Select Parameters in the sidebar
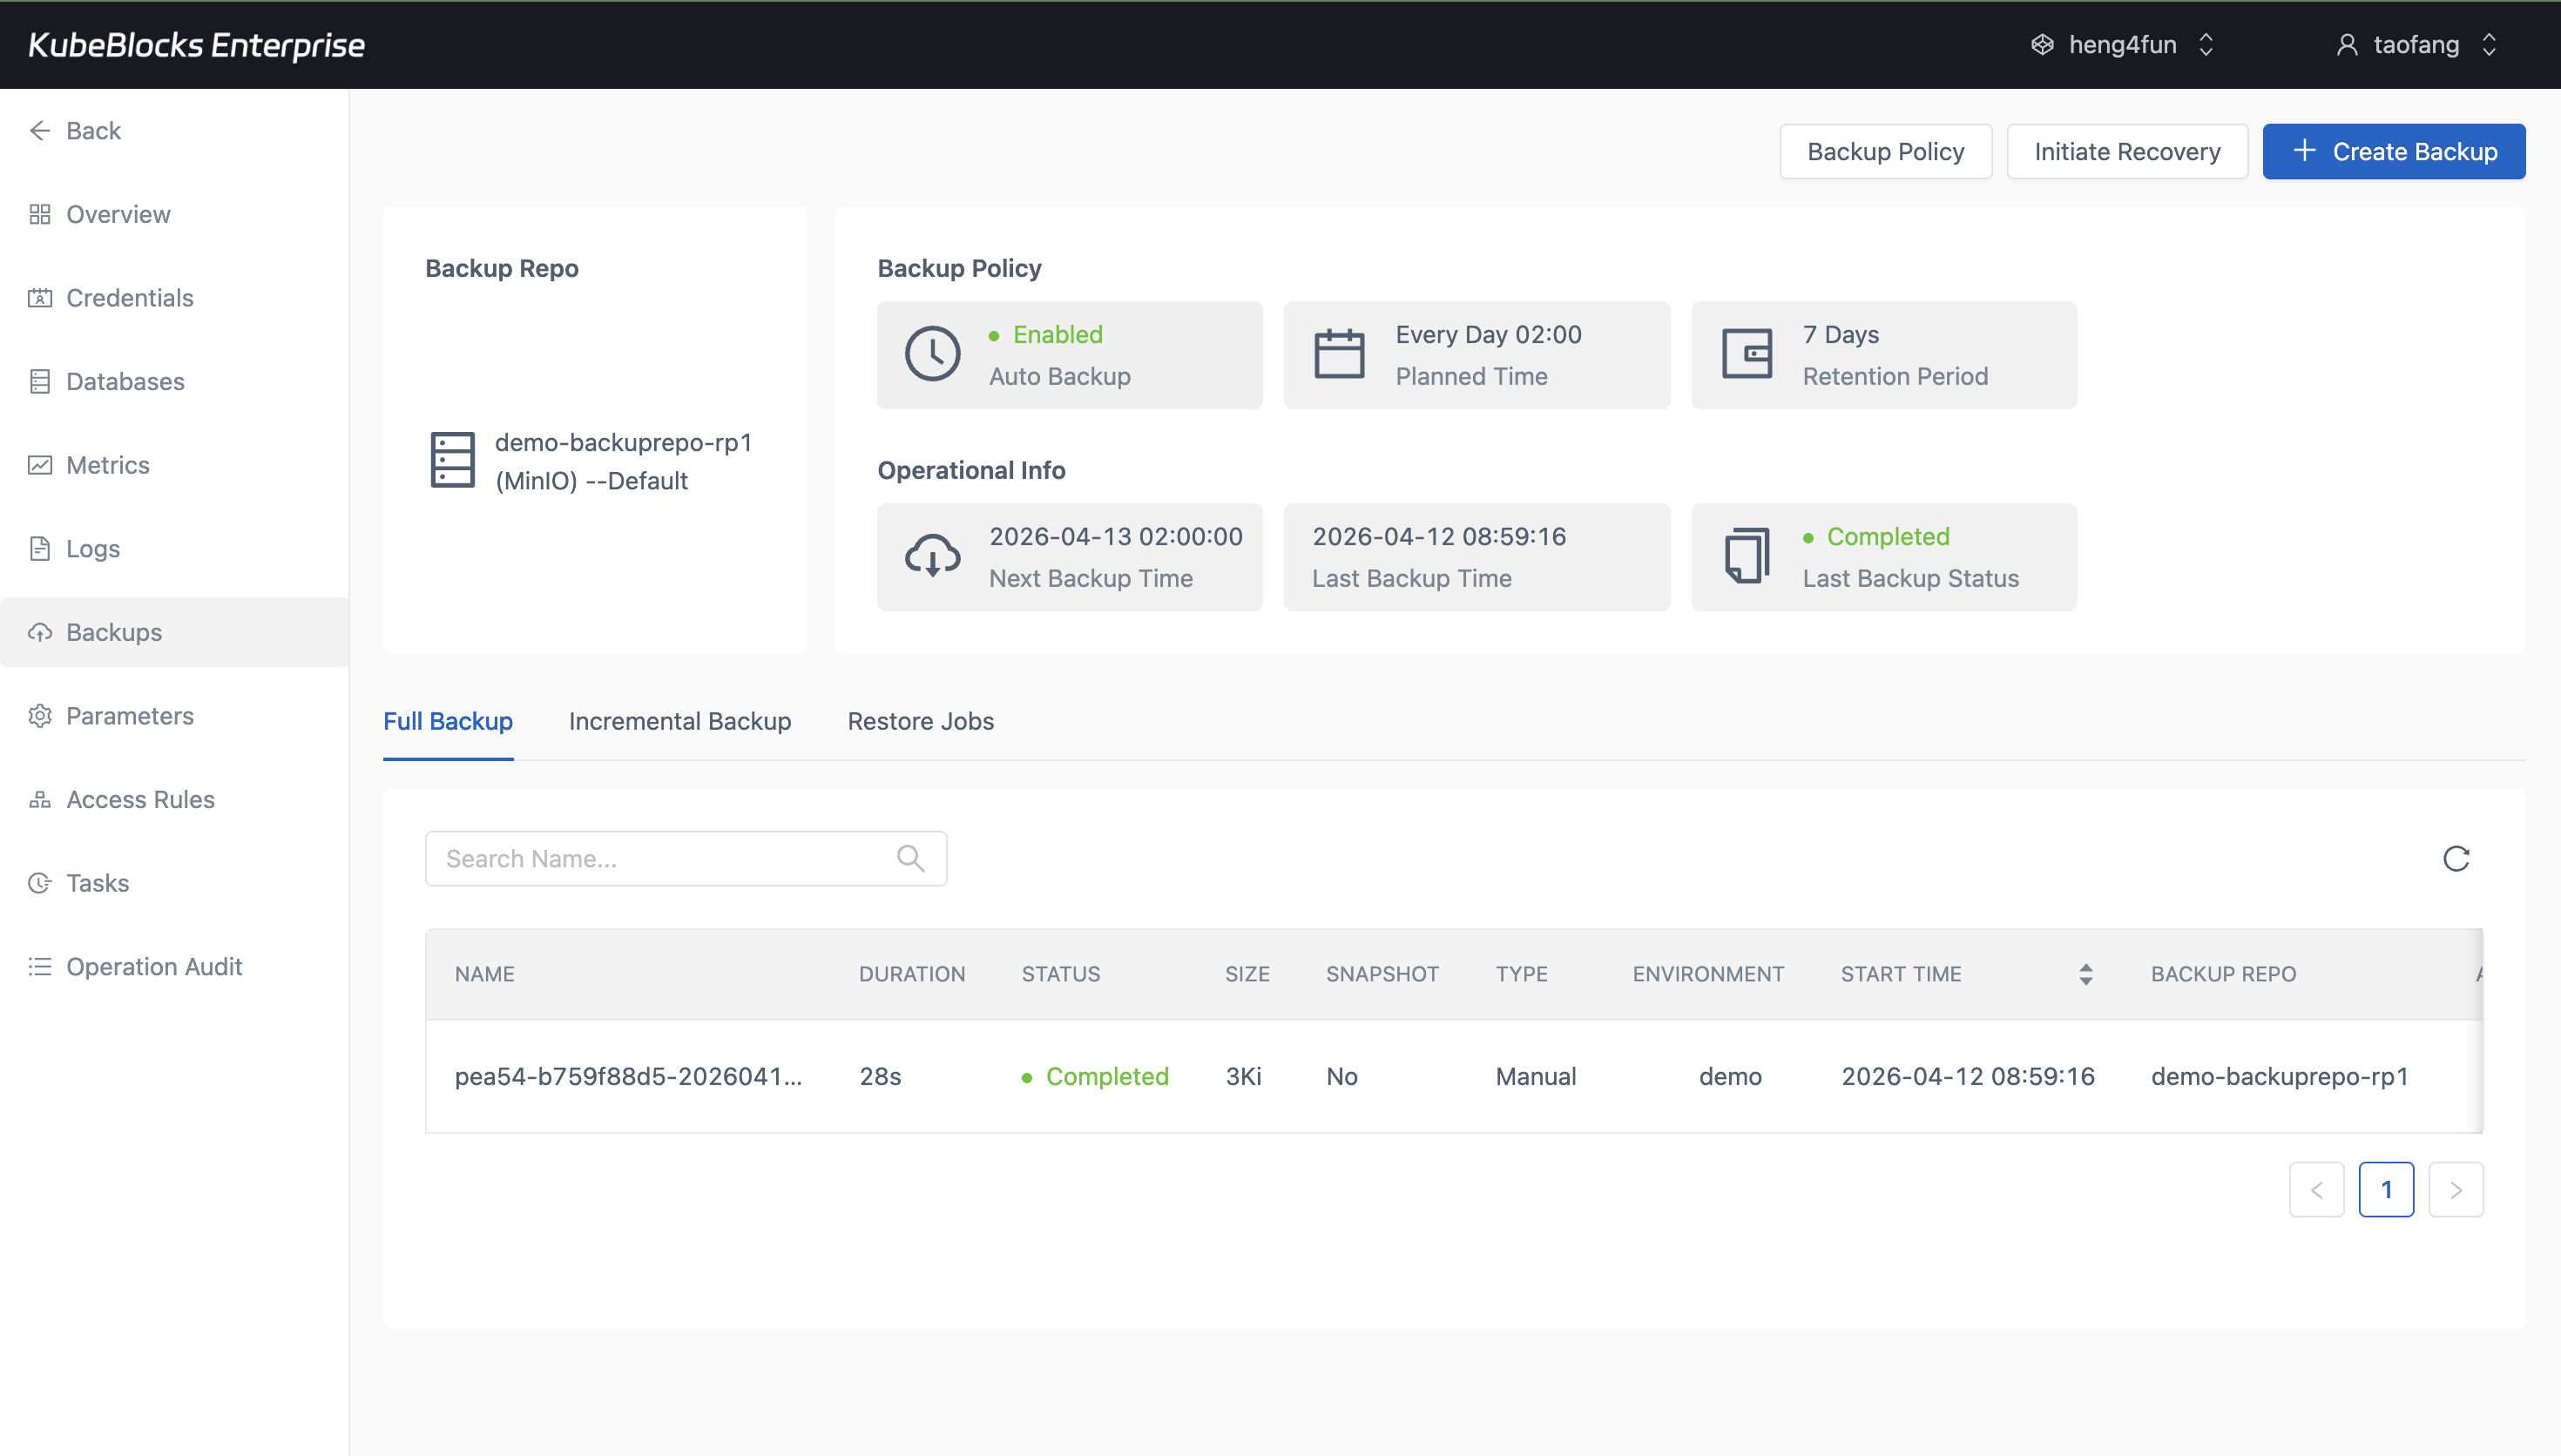The width and height of the screenshot is (2561, 1456). click(130, 715)
